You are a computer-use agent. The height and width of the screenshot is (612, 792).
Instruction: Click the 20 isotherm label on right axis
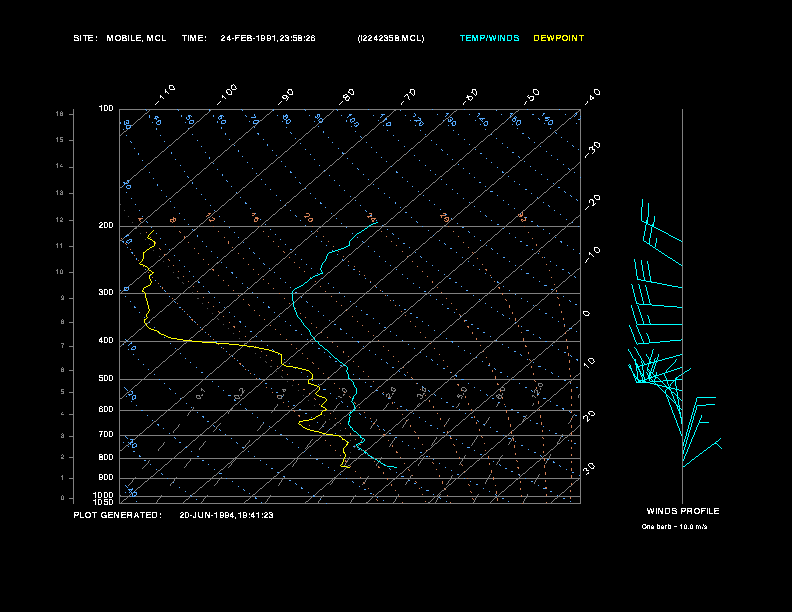589,416
